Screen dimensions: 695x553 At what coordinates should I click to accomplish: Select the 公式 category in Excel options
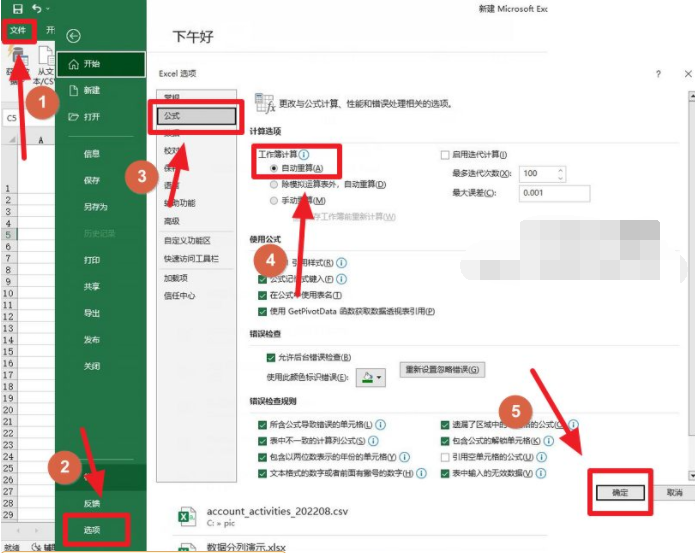(x=196, y=116)
